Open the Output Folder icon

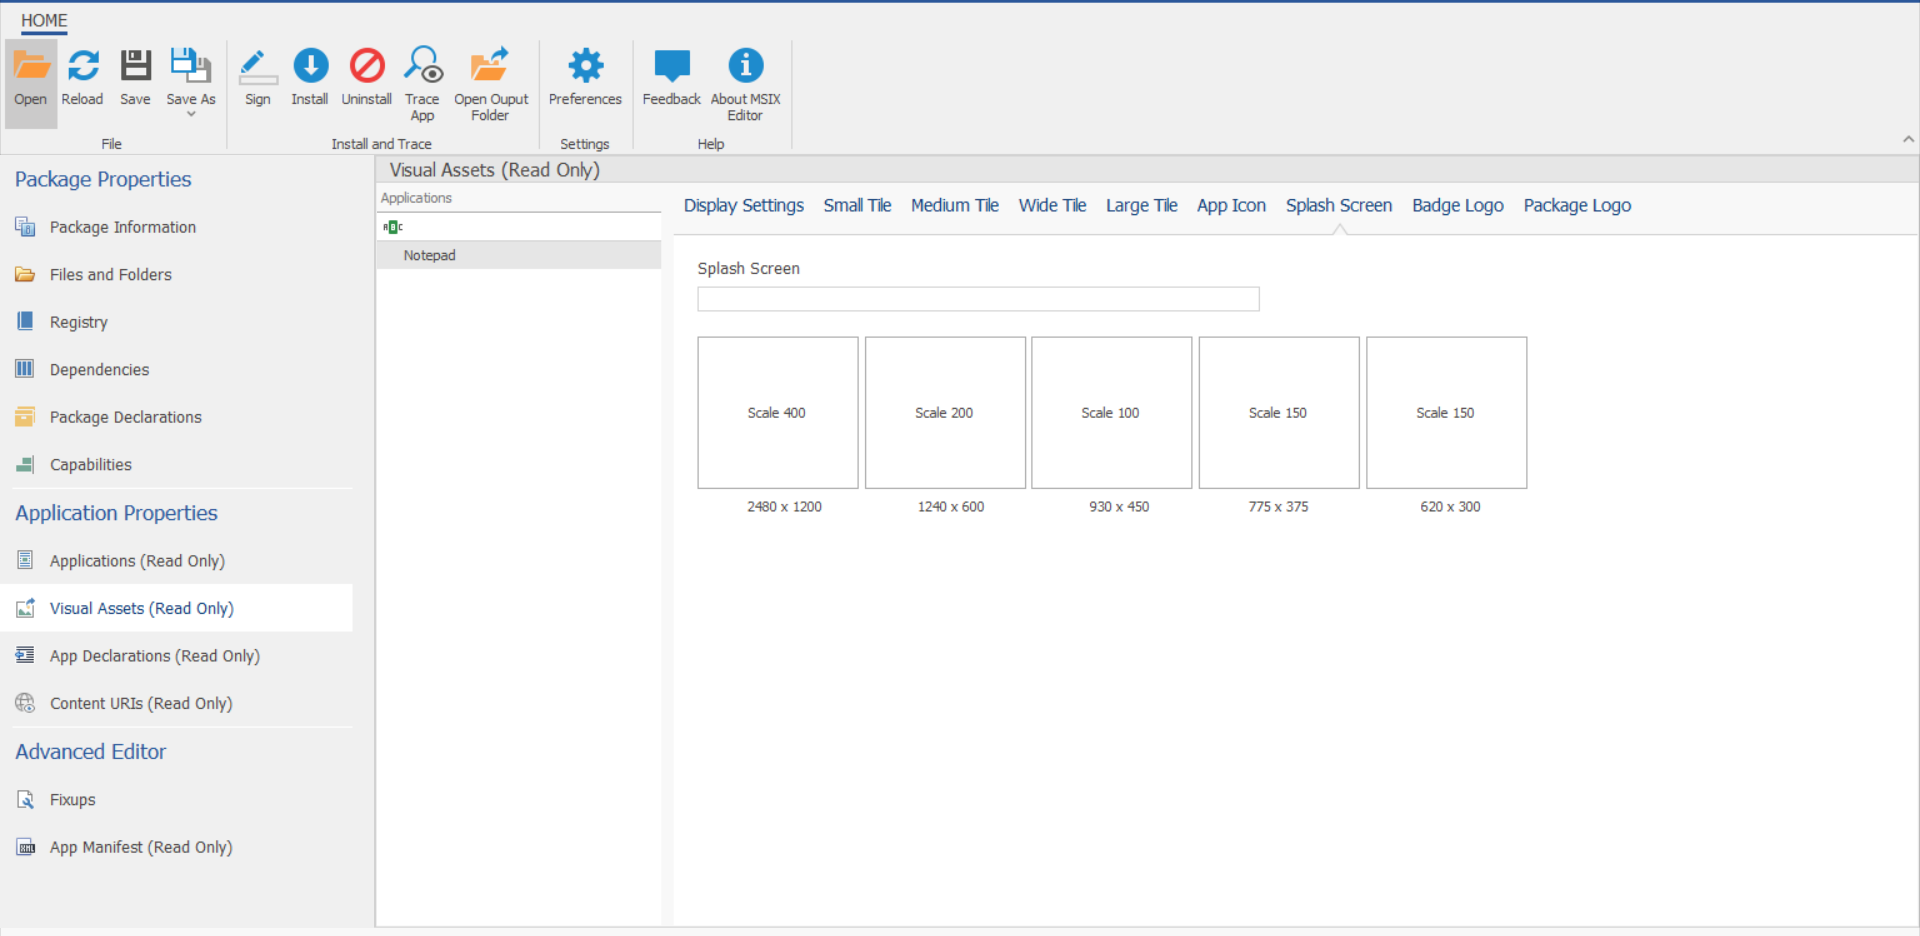[x=490, y=67]
